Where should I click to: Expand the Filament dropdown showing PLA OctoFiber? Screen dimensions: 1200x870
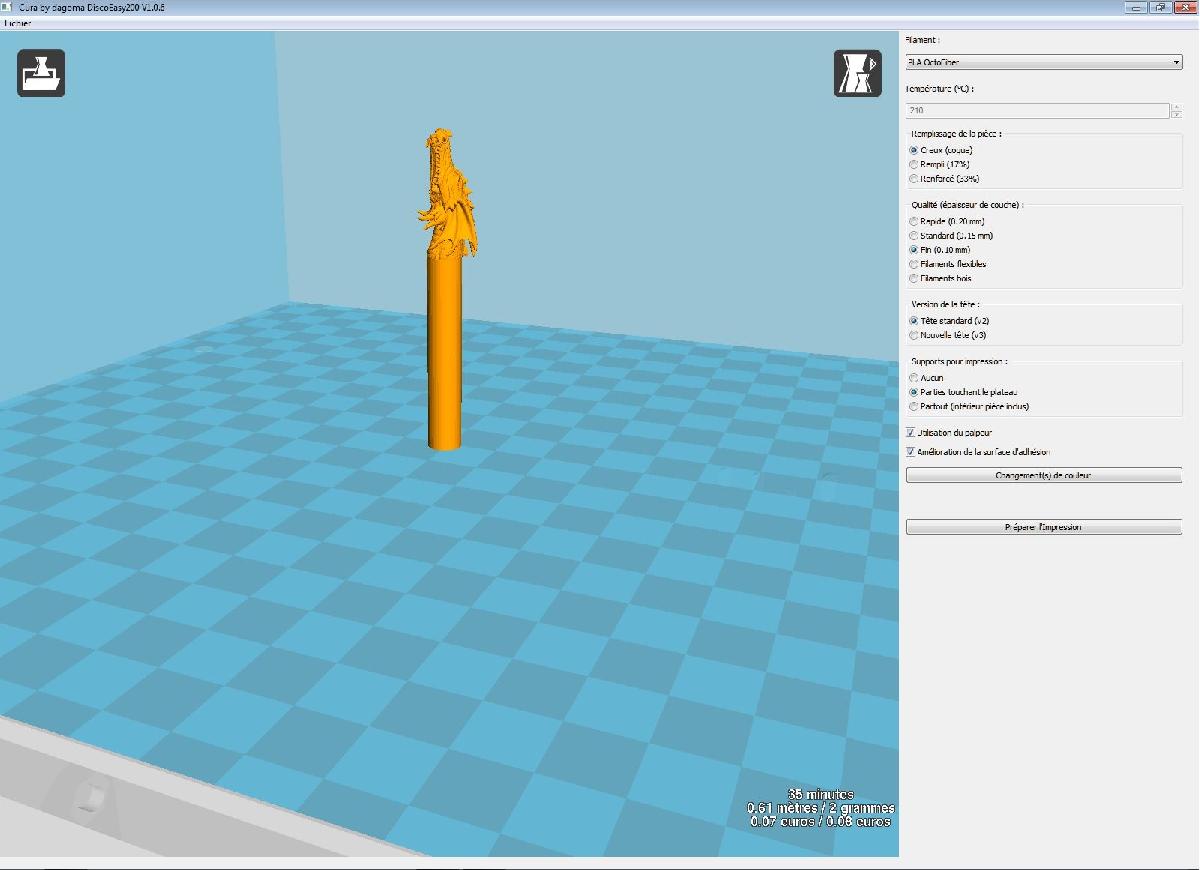1043,62
